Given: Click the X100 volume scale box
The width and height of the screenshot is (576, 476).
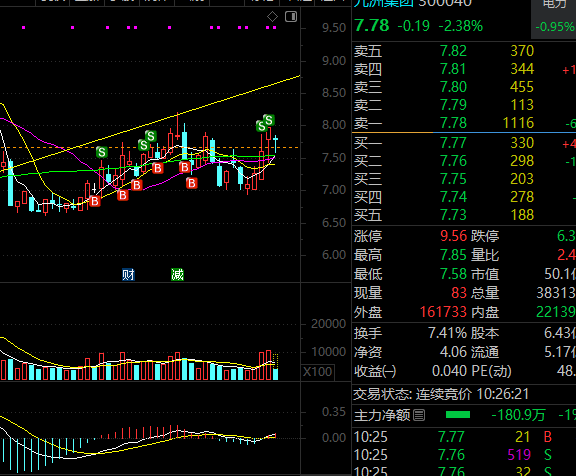Looking at the screenshot, I should [318, 372].
